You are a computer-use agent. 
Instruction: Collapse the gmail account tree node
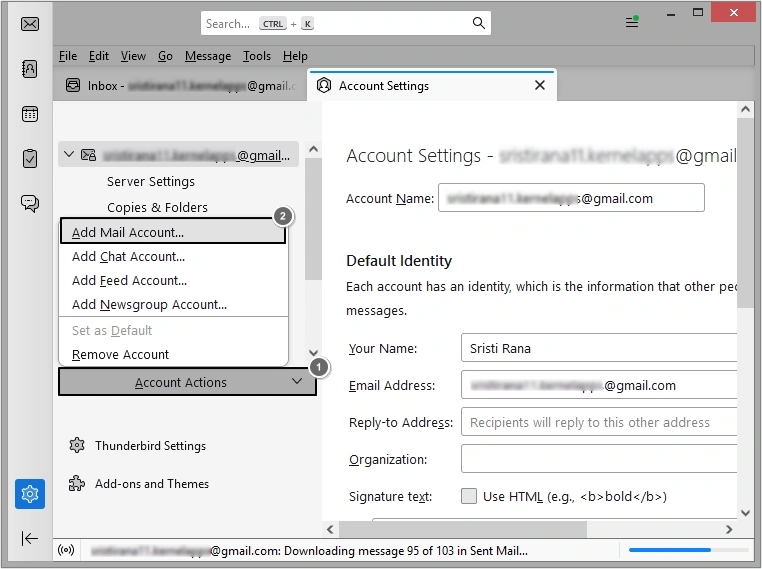point(69,155)
